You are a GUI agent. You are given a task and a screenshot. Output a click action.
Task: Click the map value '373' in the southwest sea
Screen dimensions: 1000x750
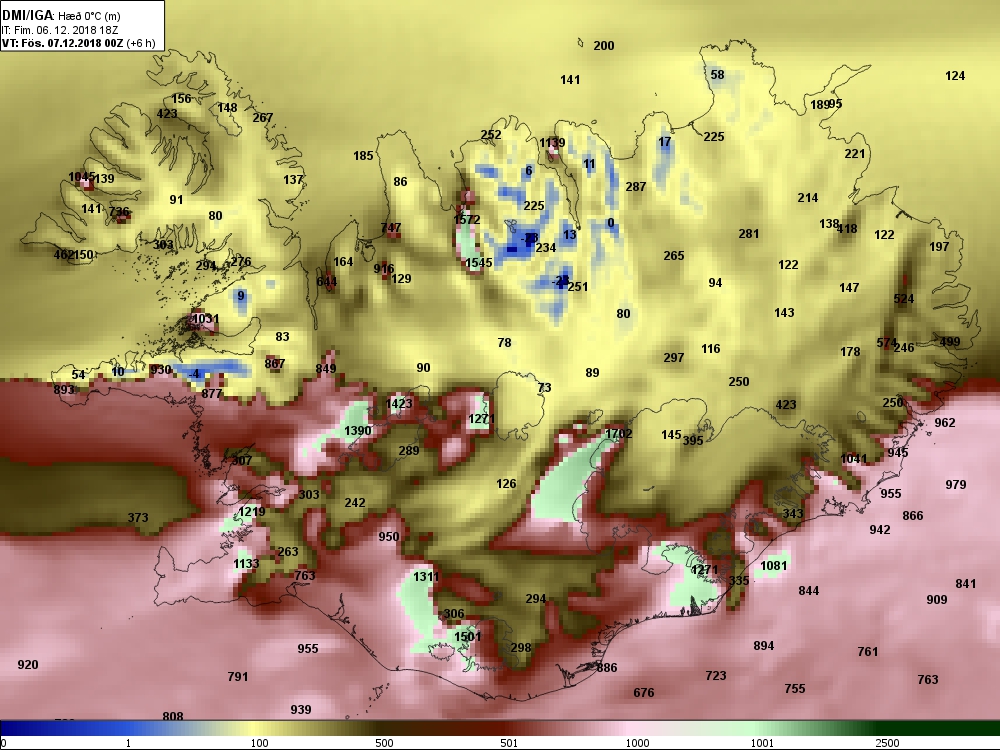[x=138, y=518]
